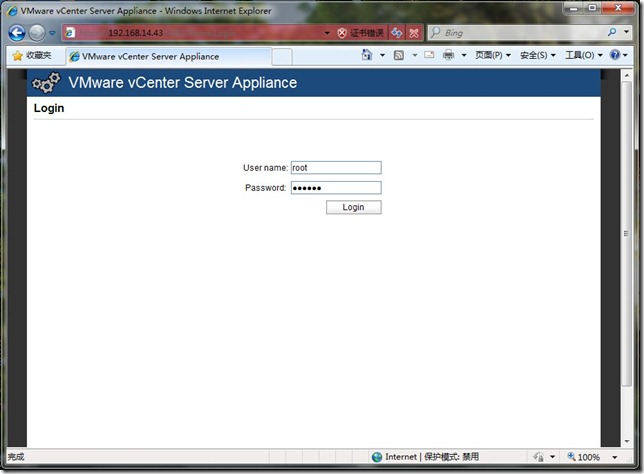644x474 pixels.
Task: Expand the address bar URL history dropdown
Action: (327, 33)
